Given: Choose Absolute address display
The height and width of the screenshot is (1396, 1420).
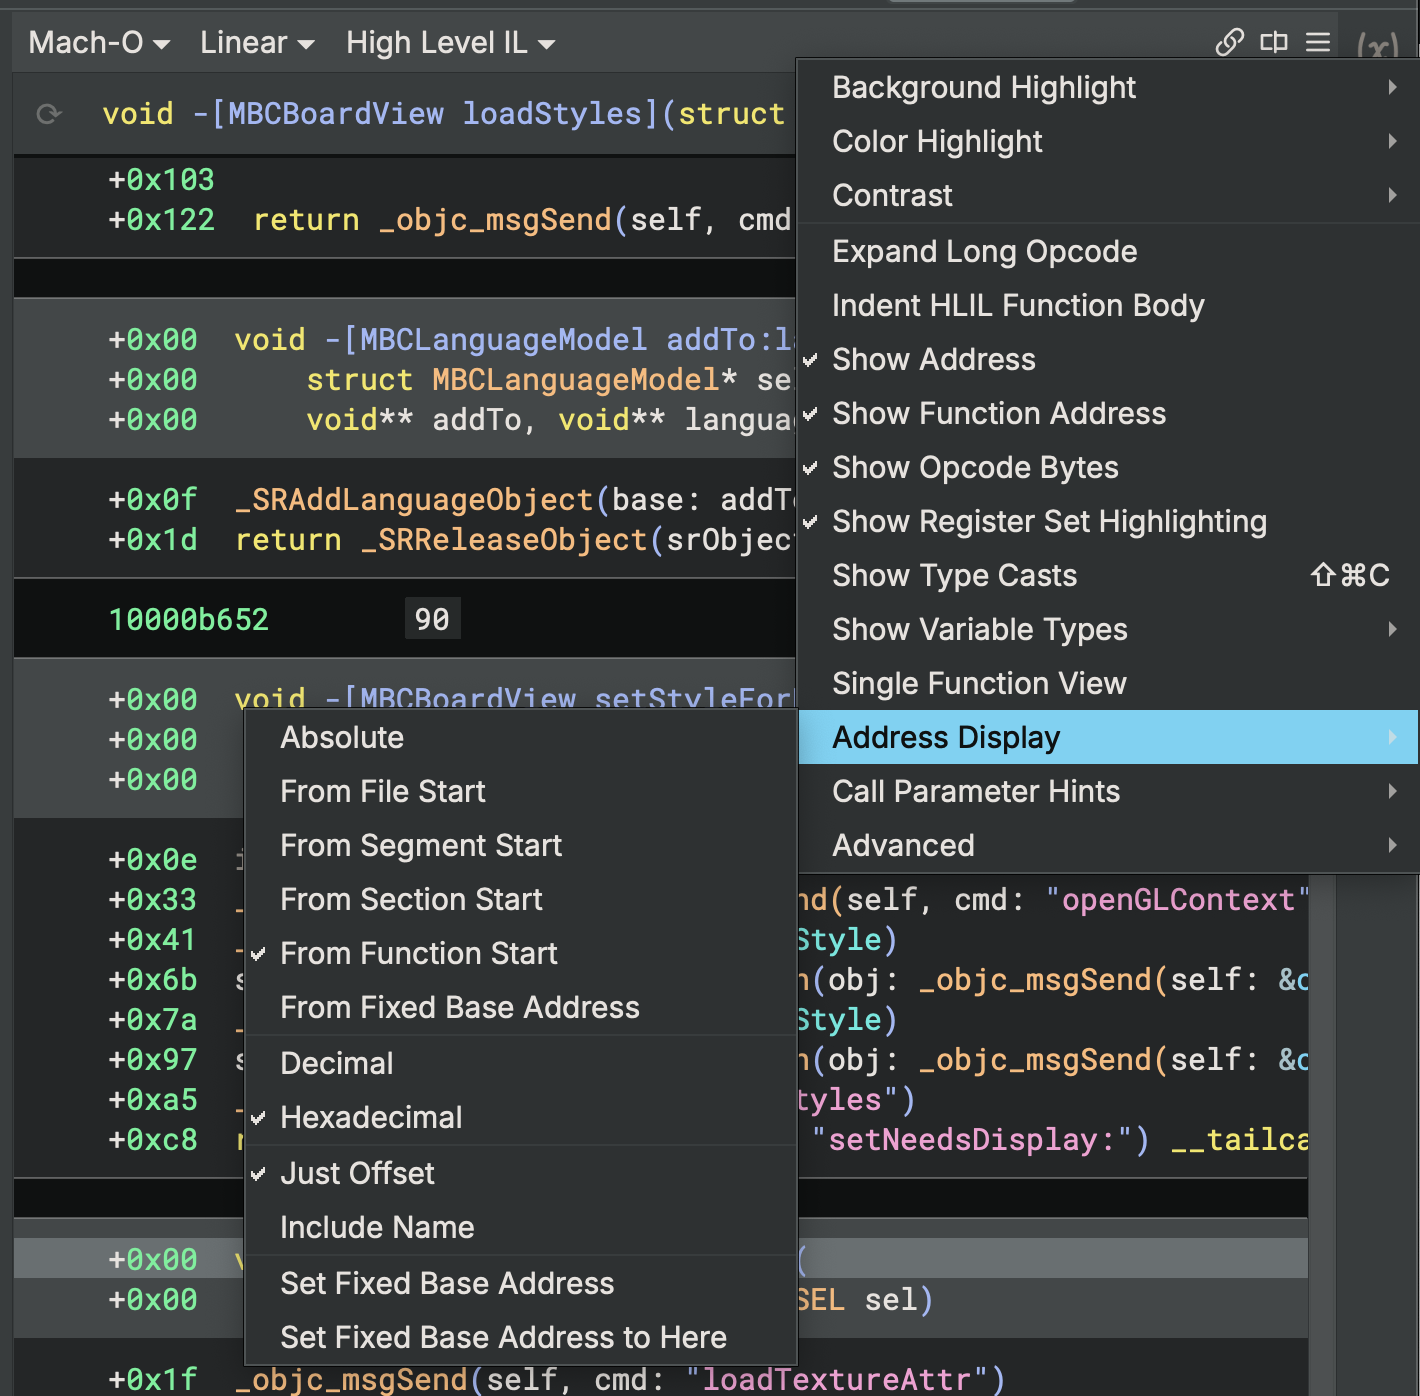Looking at the screenshot, I should click(521, 738).
